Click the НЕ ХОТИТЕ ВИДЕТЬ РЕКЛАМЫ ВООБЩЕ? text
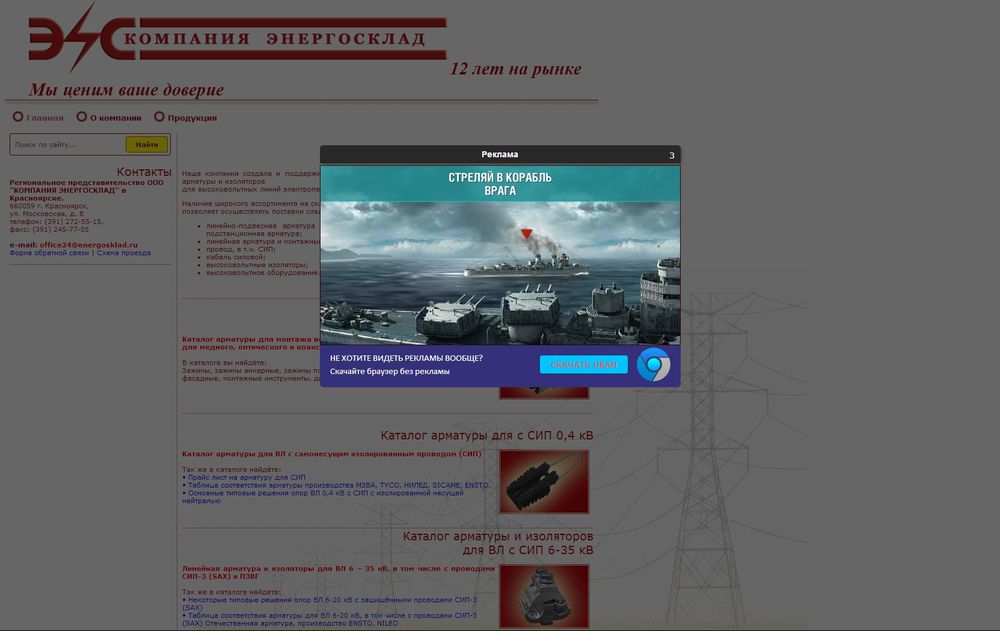 (x=406, y=358)
